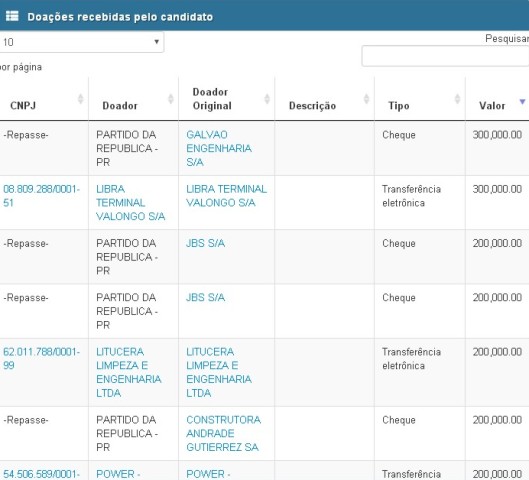Select PARTIDO DA REPUBLICA - PR in CONSTRUTORA row
This screenshot has height=480, width=529.
[x=127, y=433]
